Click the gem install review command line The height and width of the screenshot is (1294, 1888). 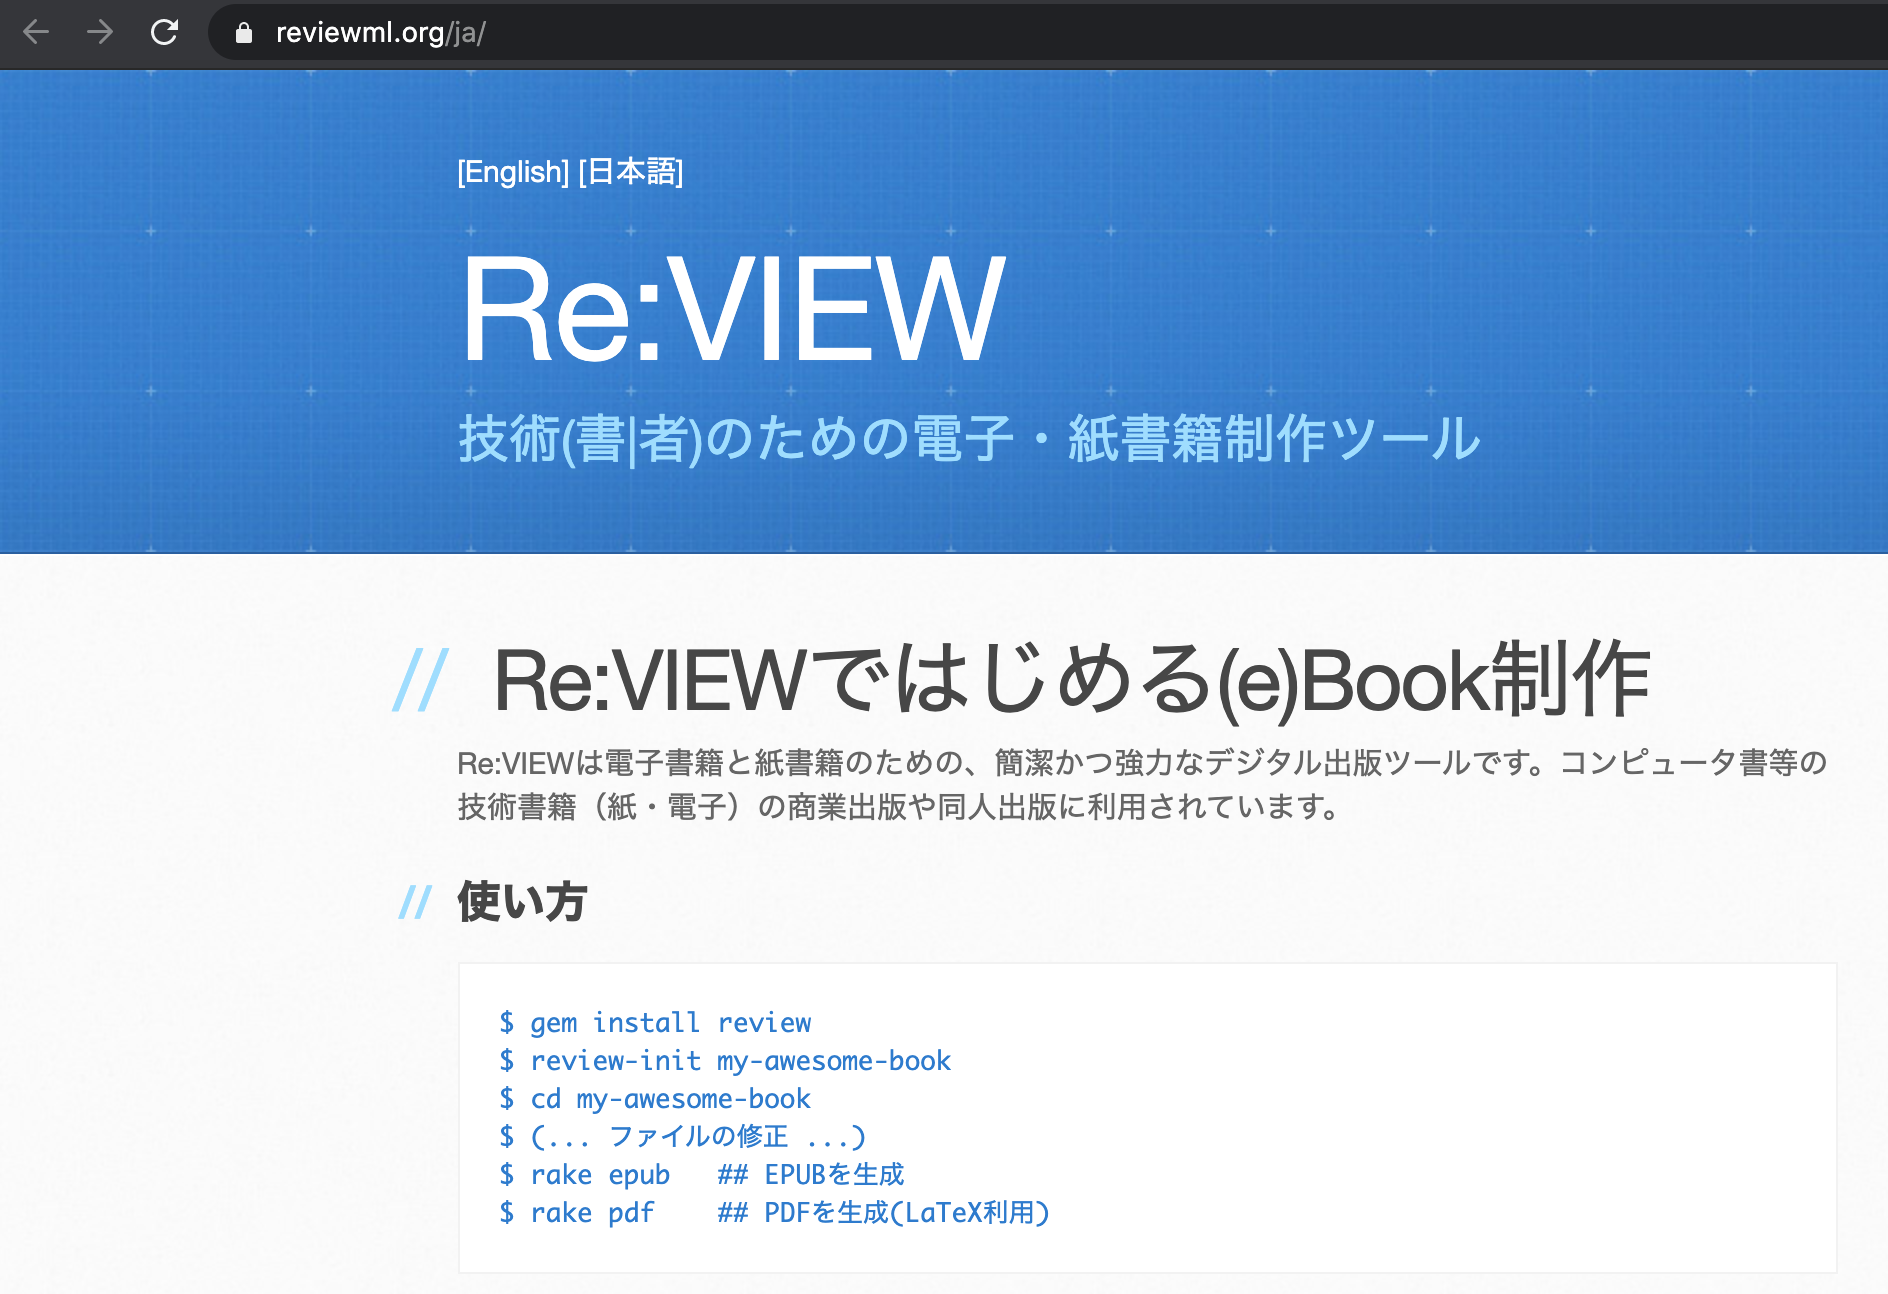tap(655, 1022)
